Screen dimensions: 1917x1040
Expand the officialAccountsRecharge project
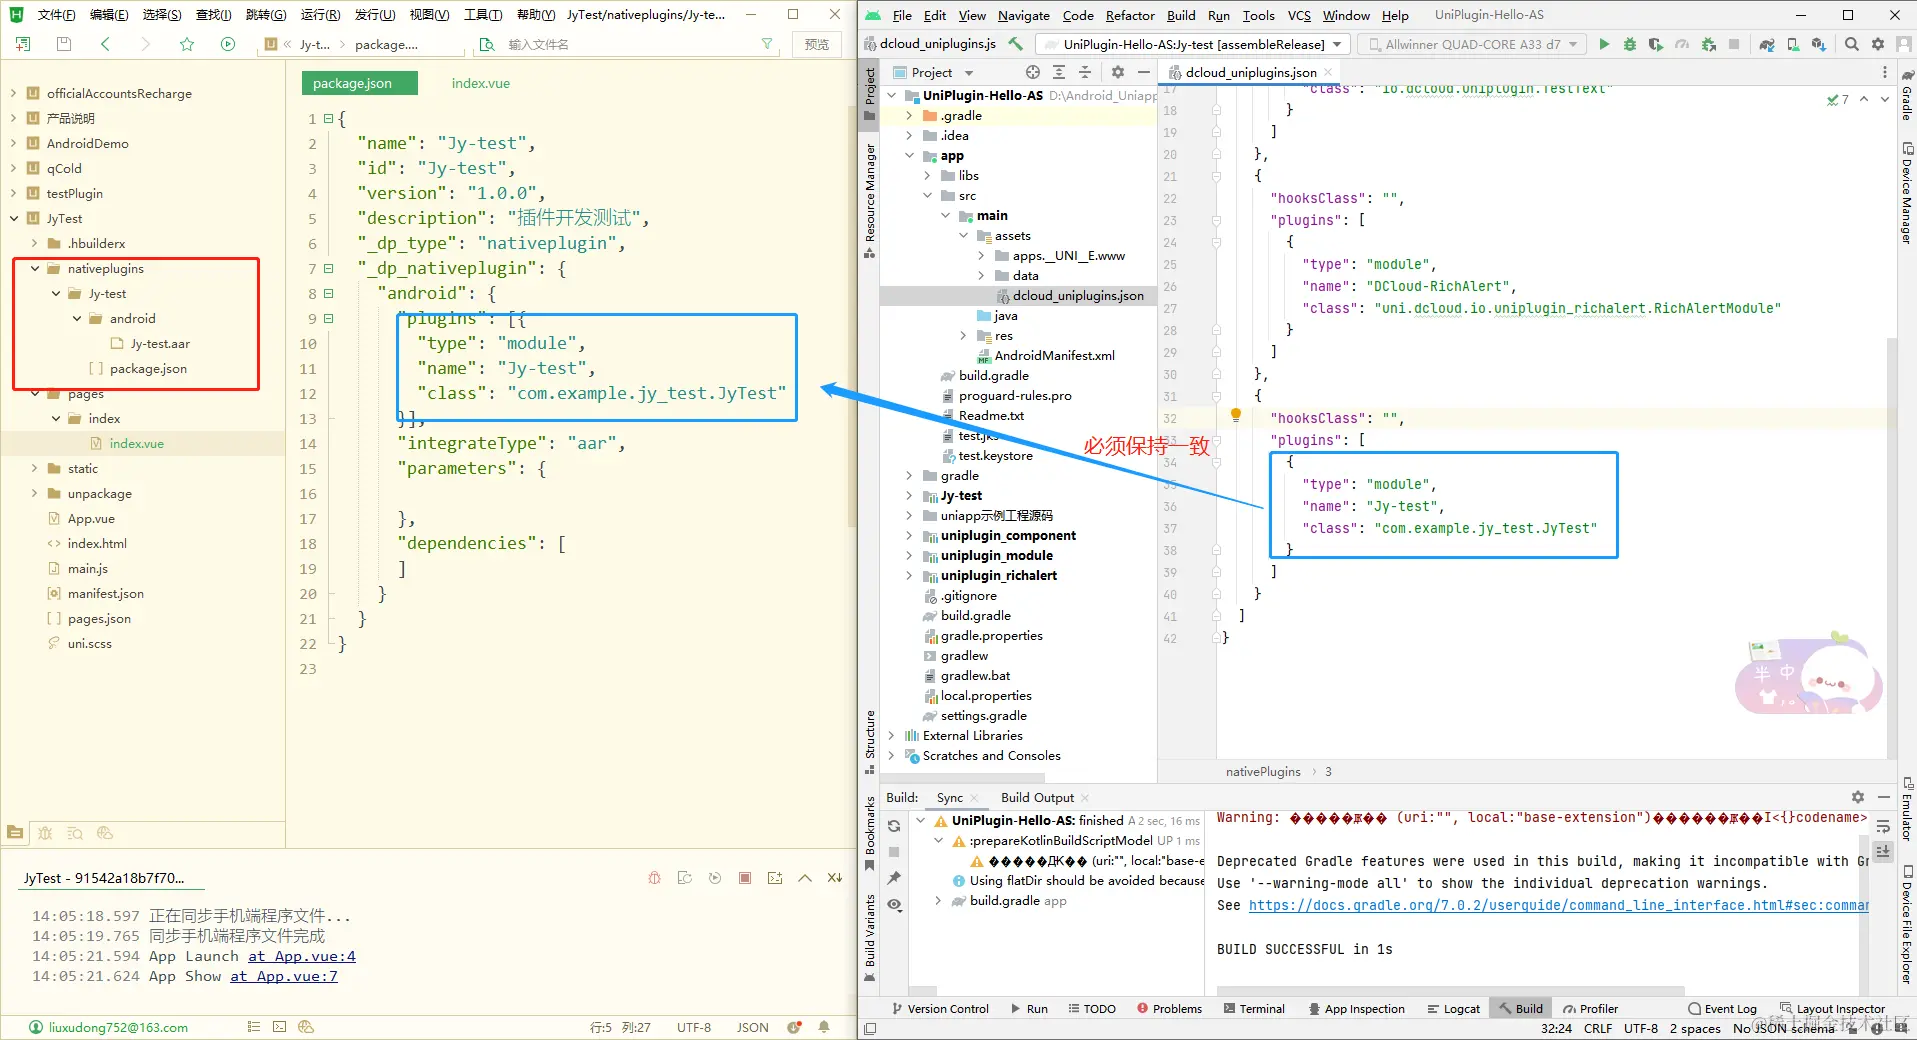click(x=13, y=93)
